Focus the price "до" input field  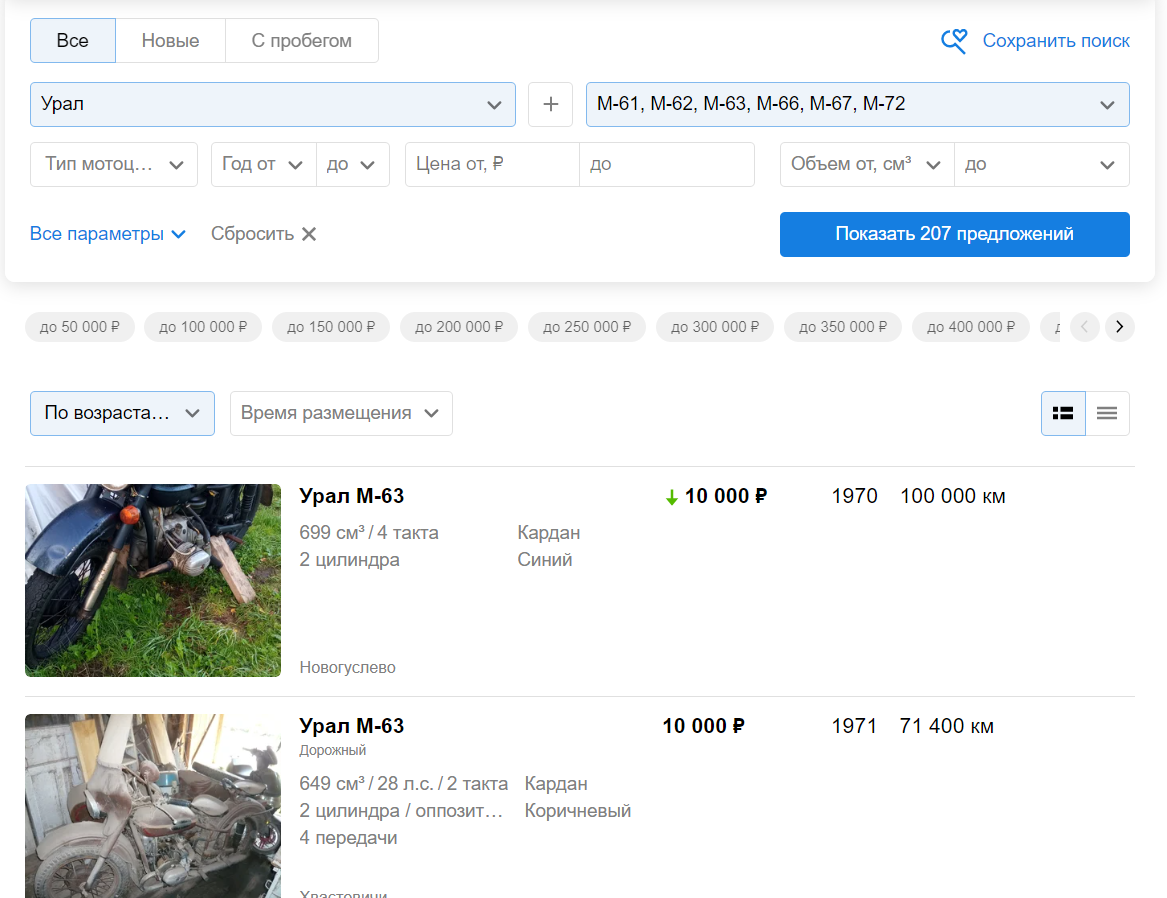click(667, 164)
